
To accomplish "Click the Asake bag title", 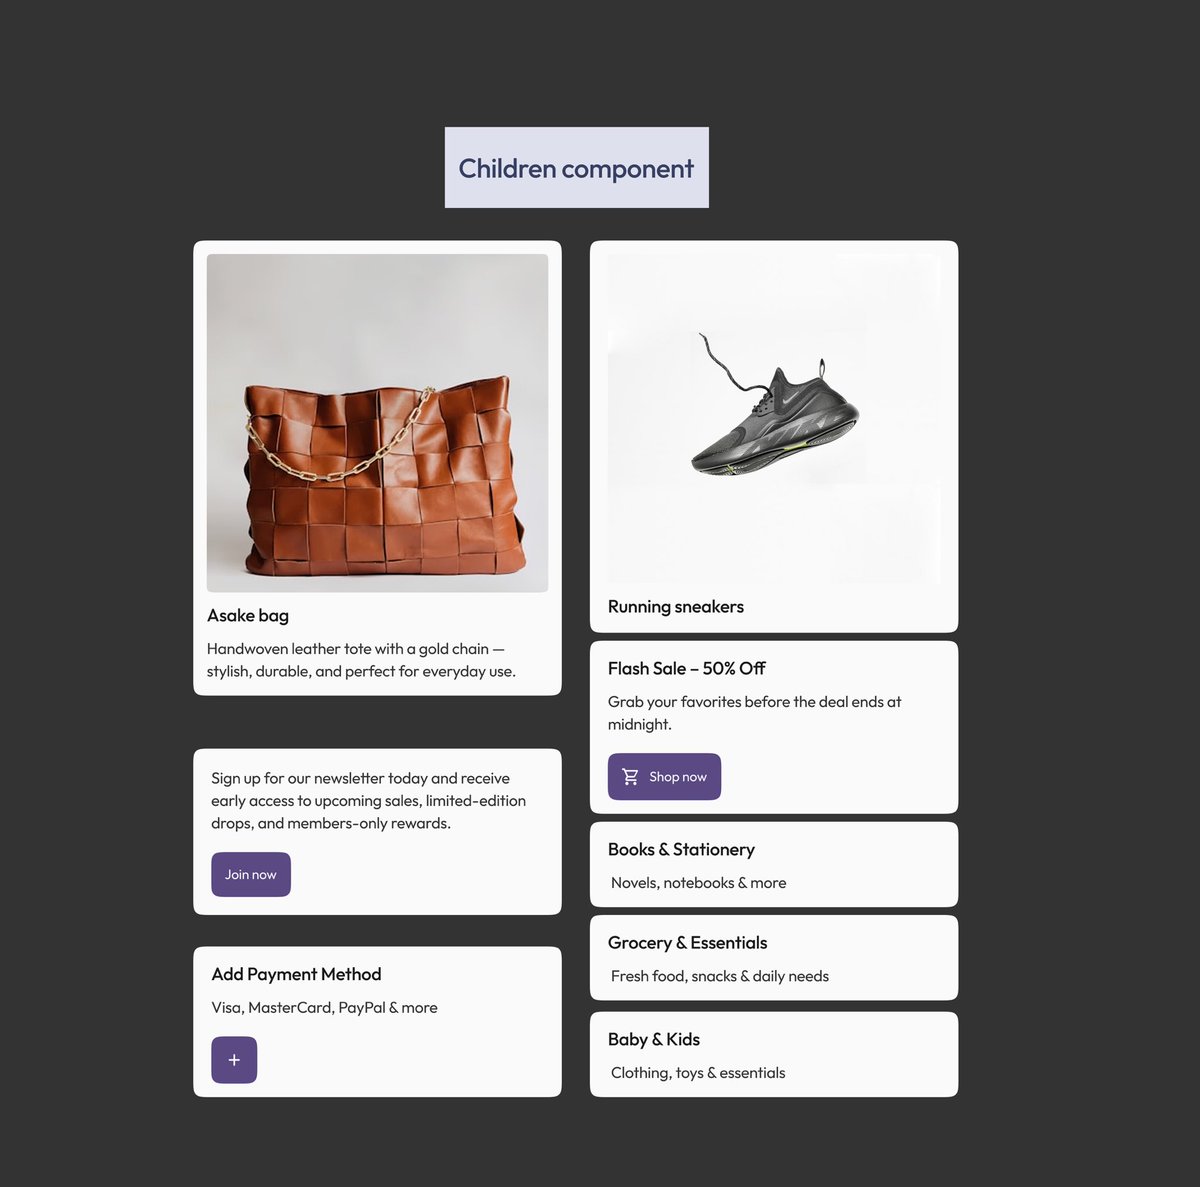I will 248,616.
